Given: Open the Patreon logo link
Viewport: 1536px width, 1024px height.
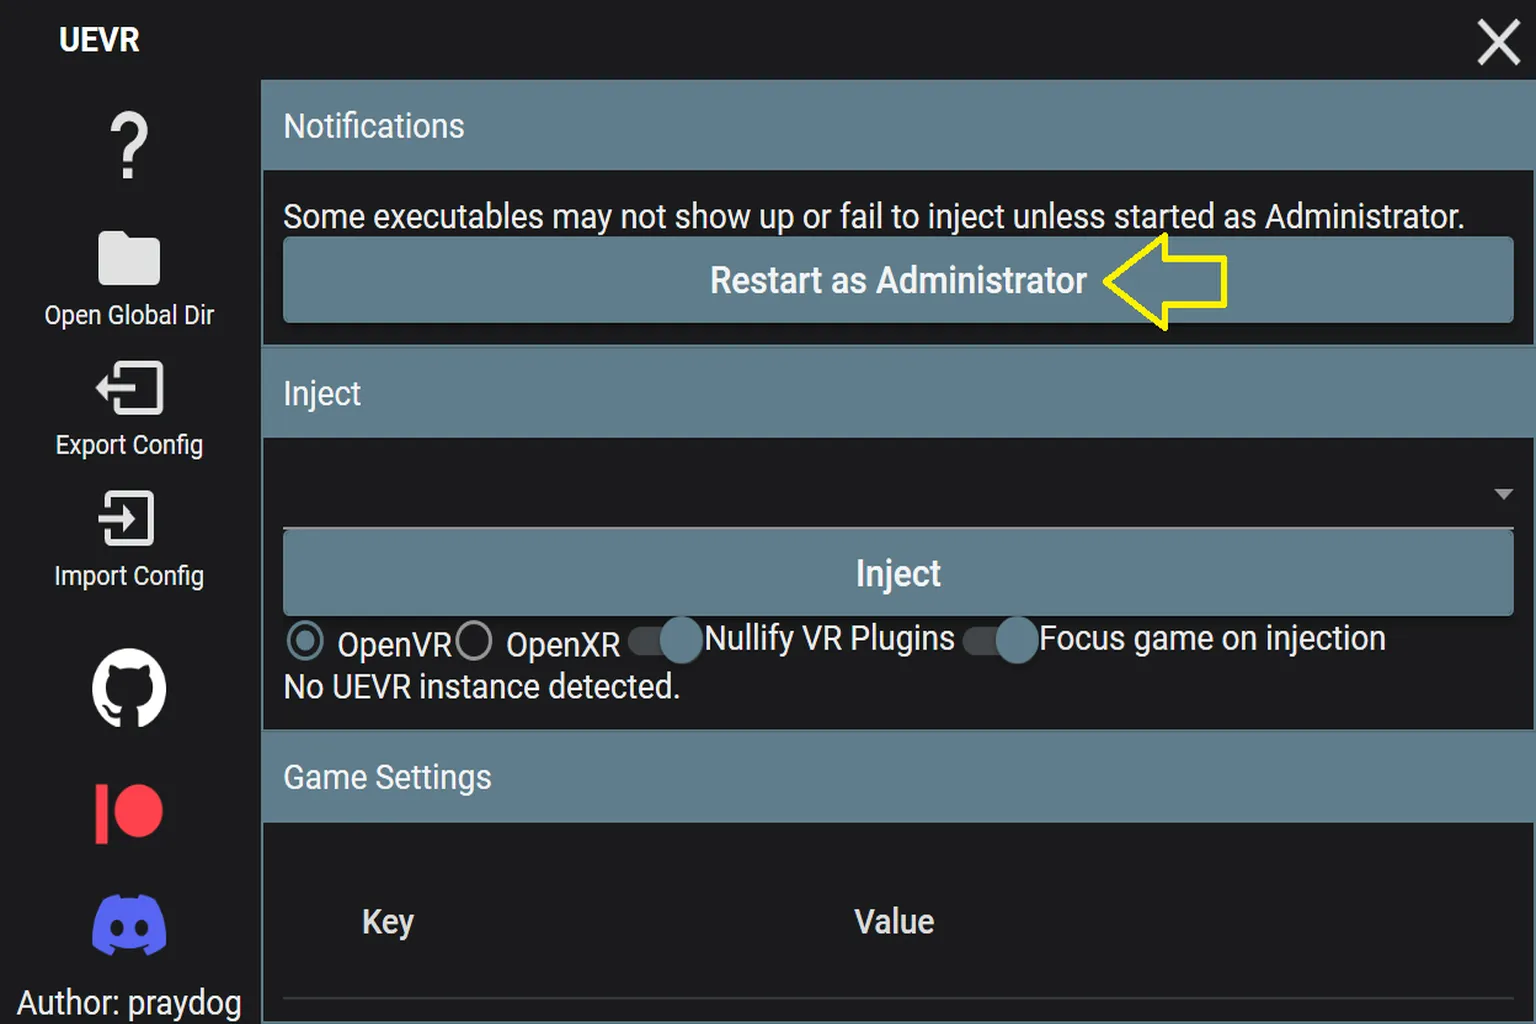Looking at the screenshot, I should click(129, 813).
